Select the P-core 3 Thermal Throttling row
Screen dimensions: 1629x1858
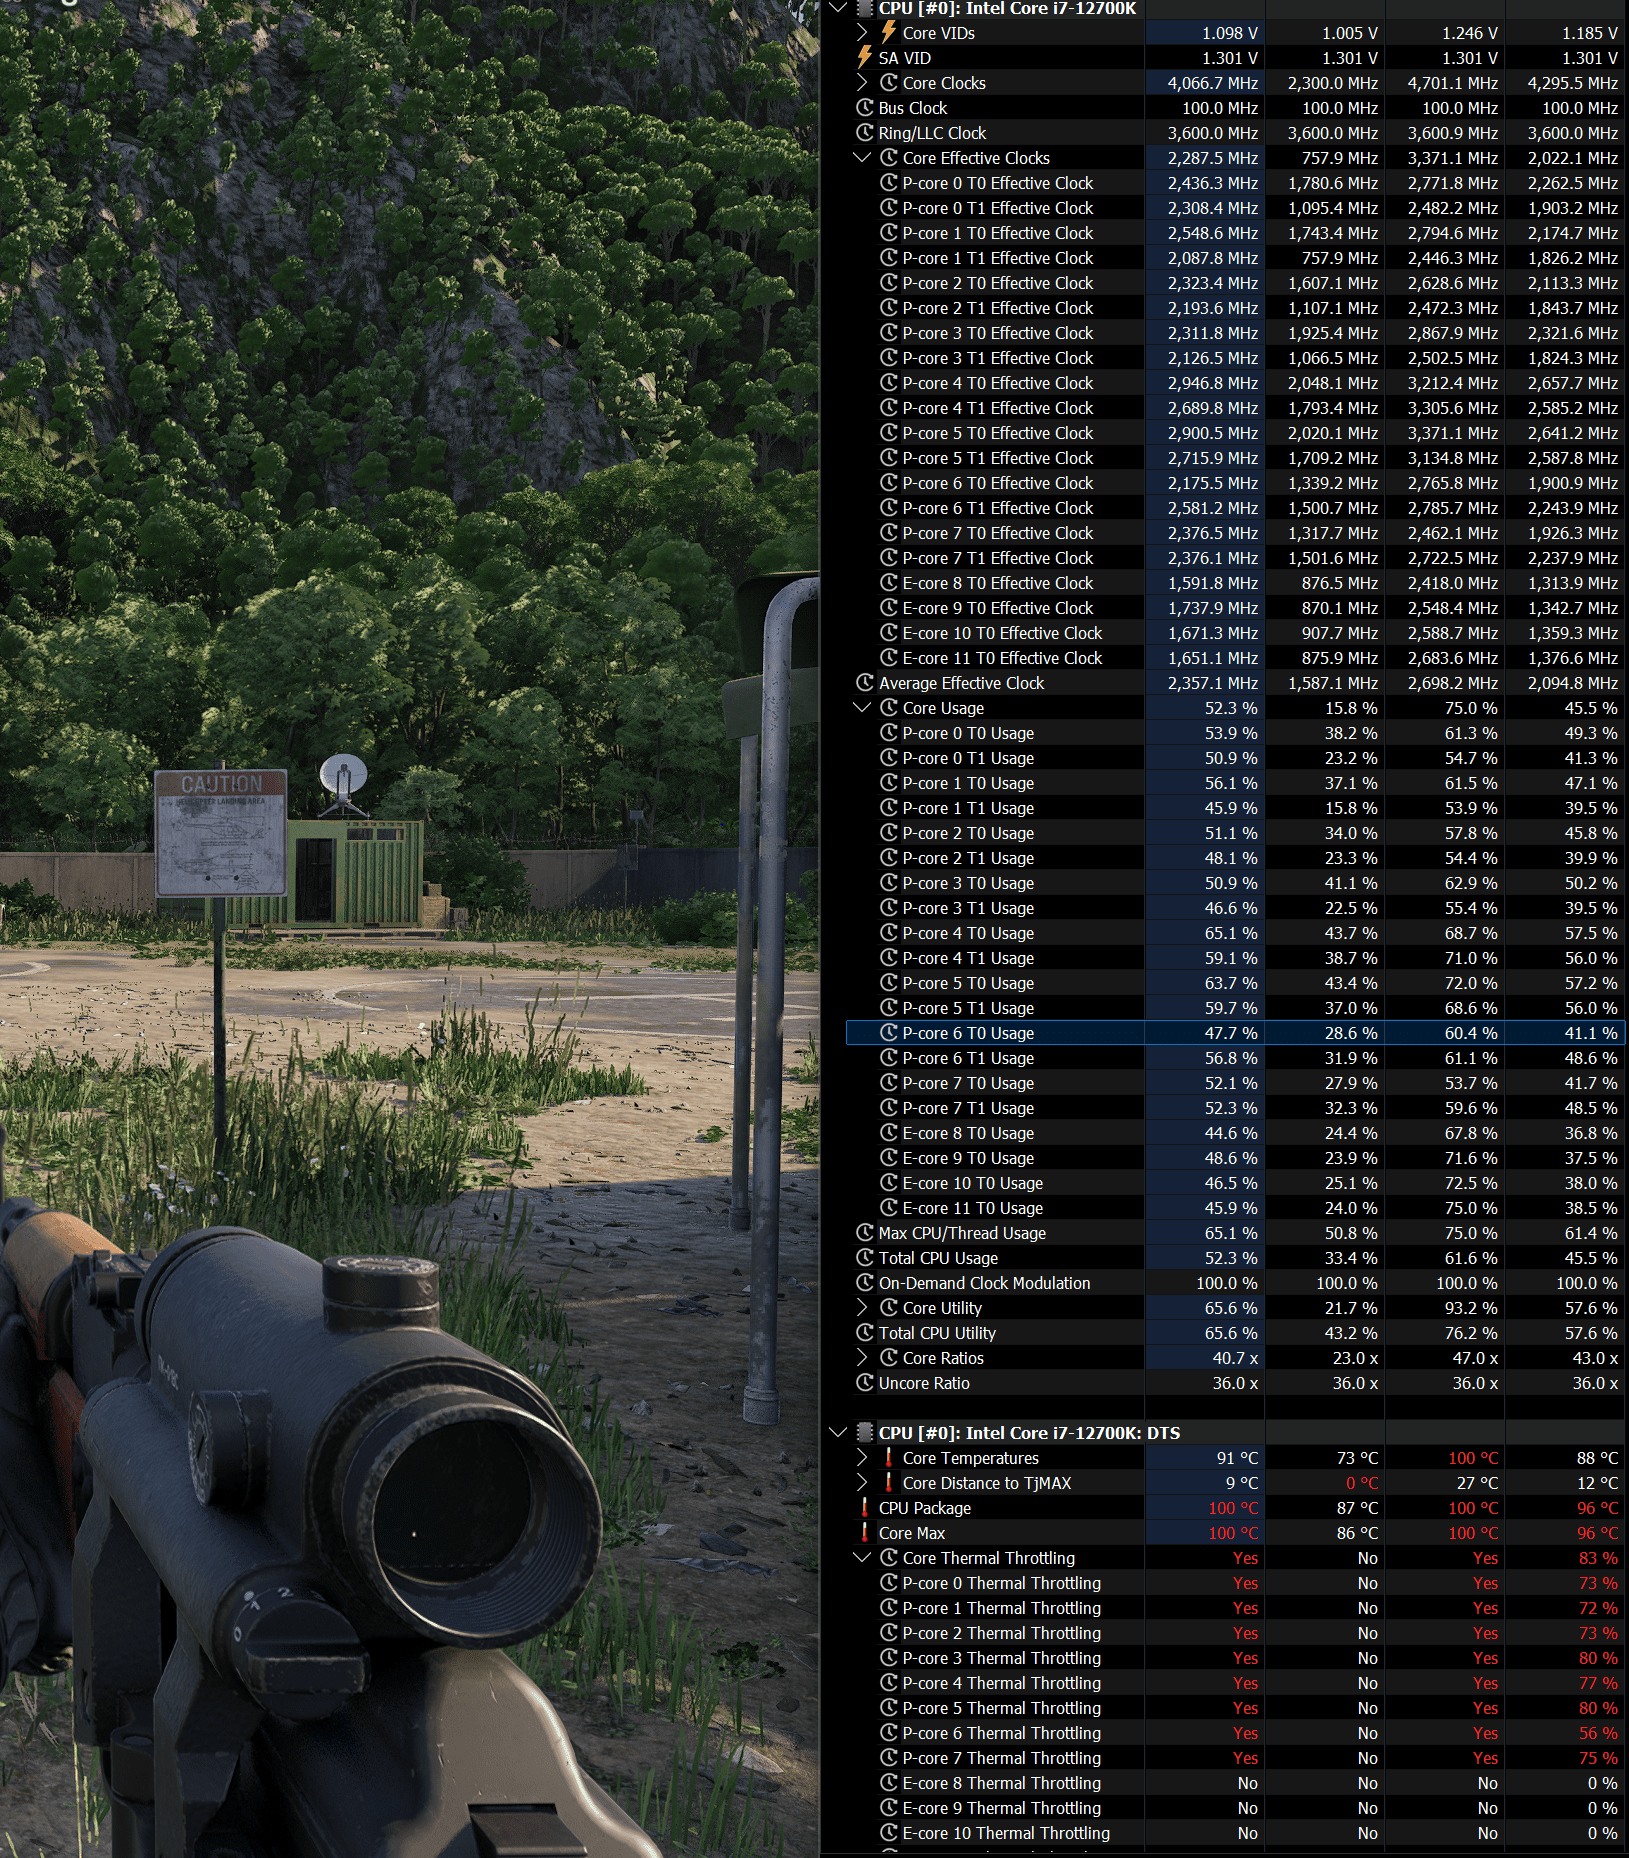pyautogui.click(x=1235, y=1658)
